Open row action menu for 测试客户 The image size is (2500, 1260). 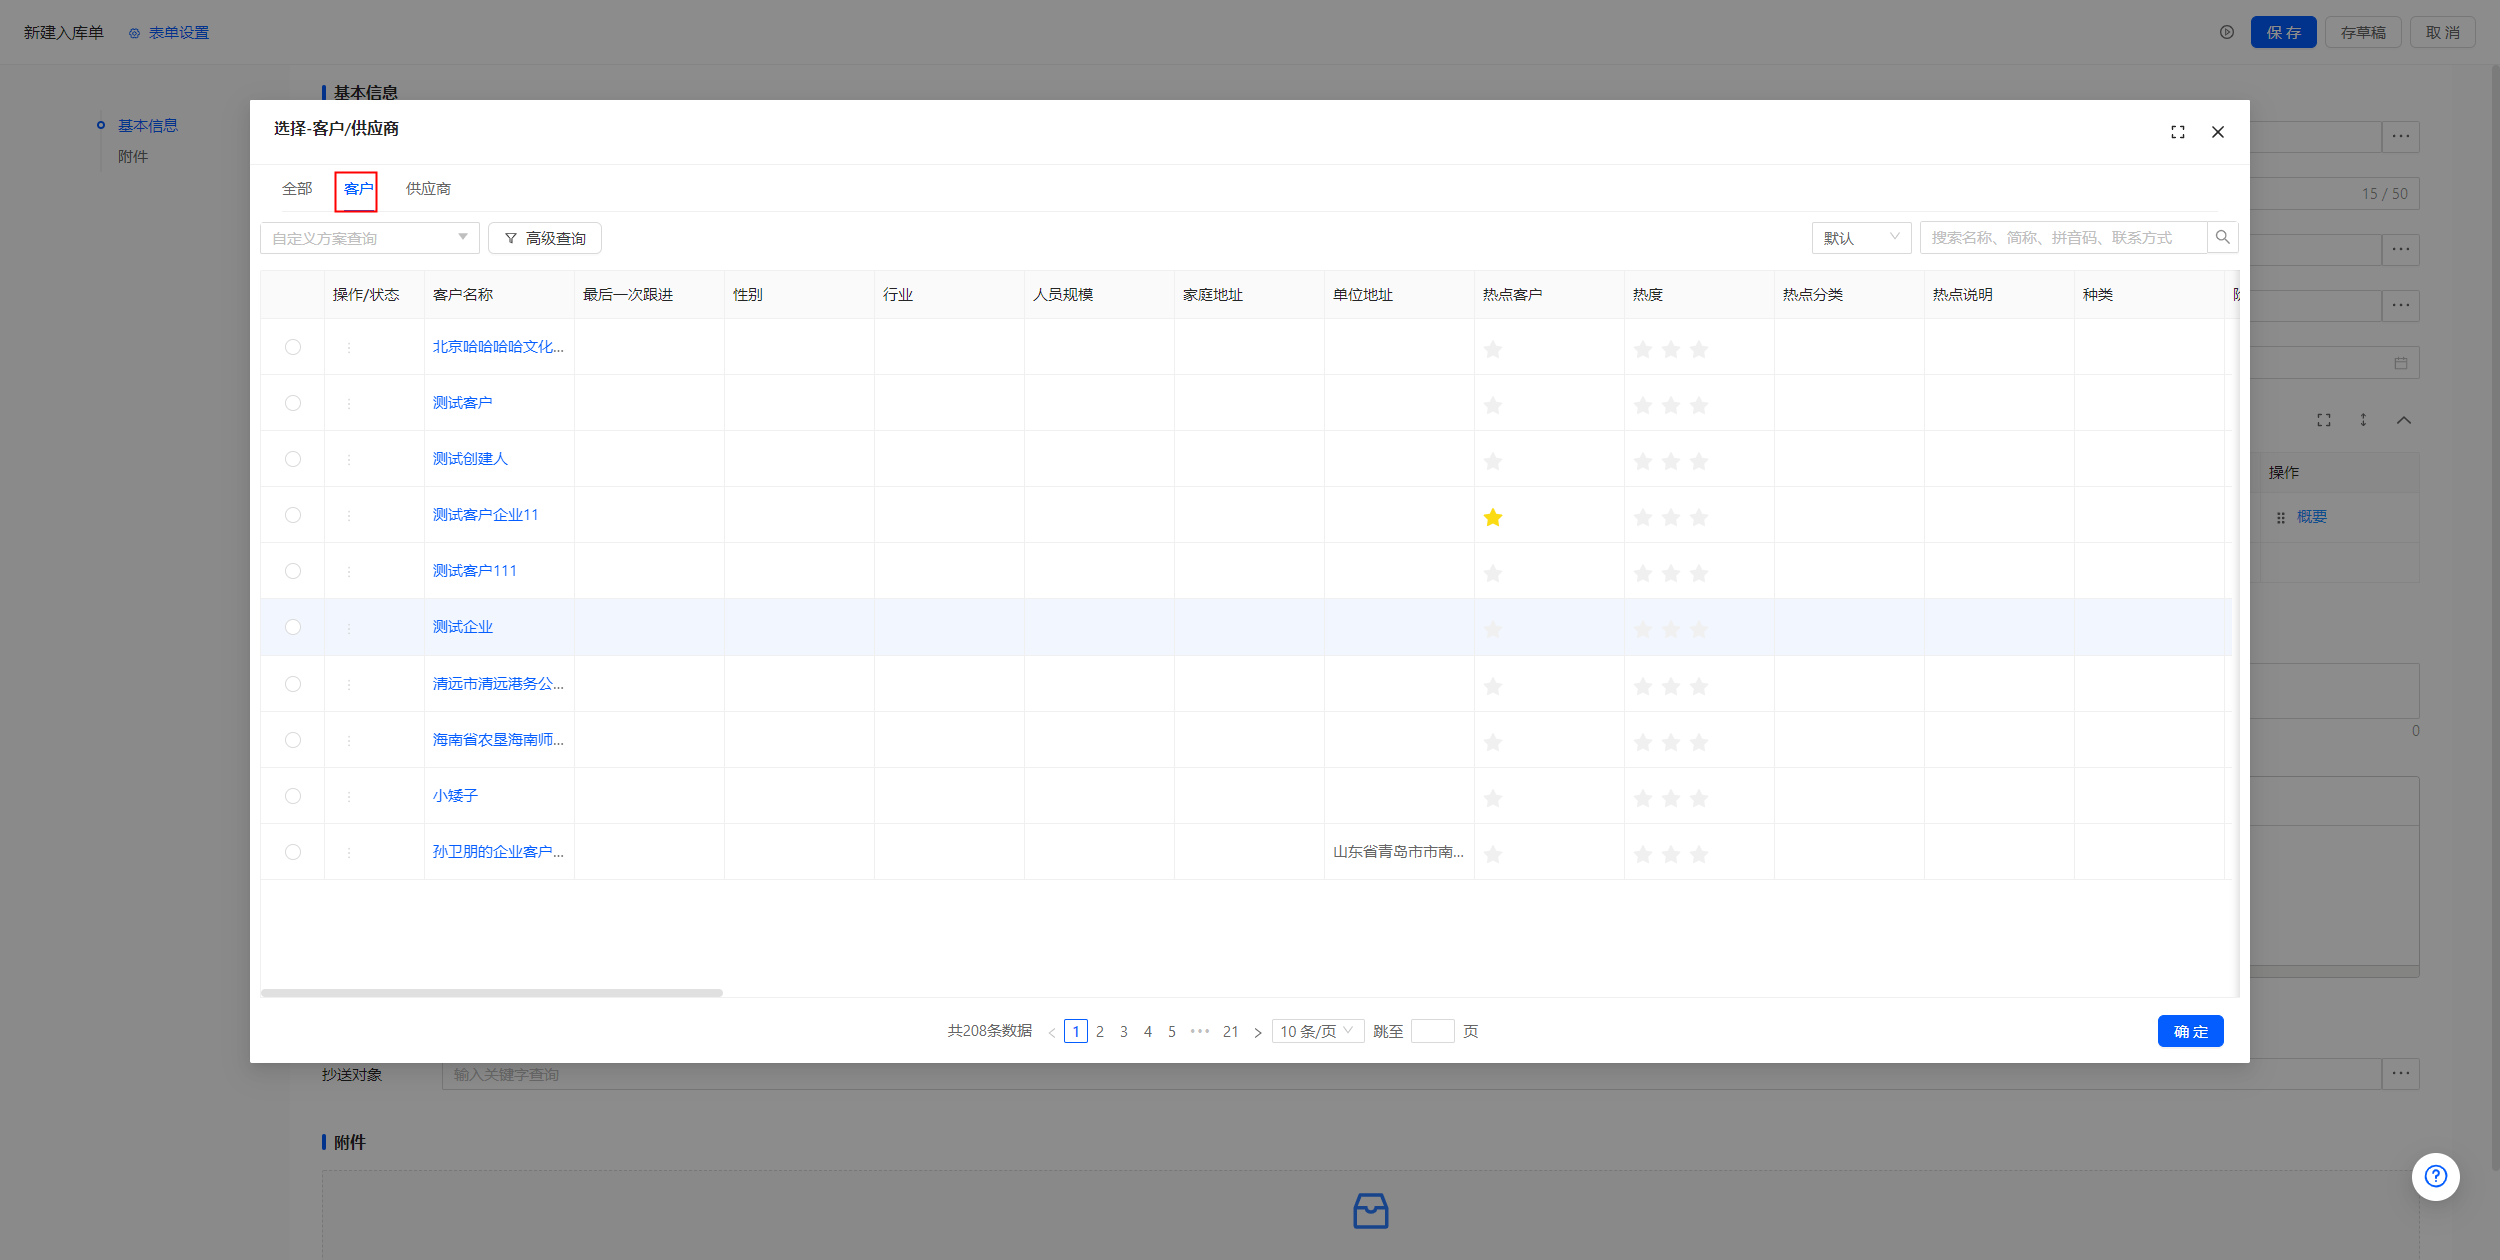349,404
